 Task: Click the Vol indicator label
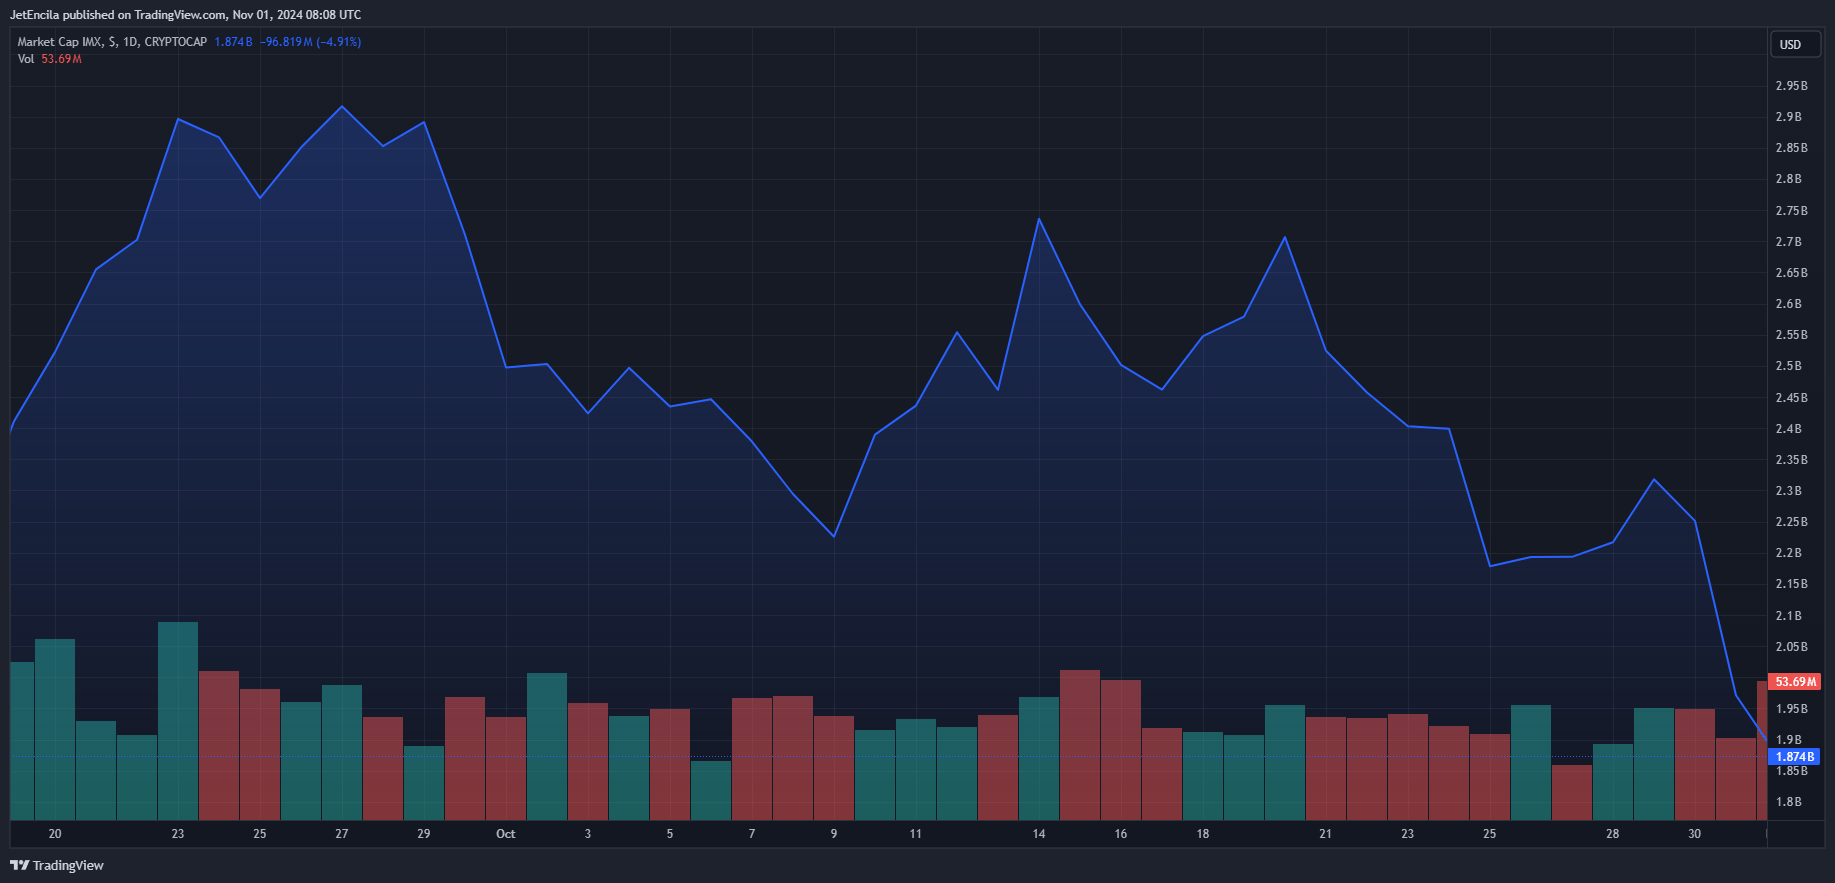[26, 59]
